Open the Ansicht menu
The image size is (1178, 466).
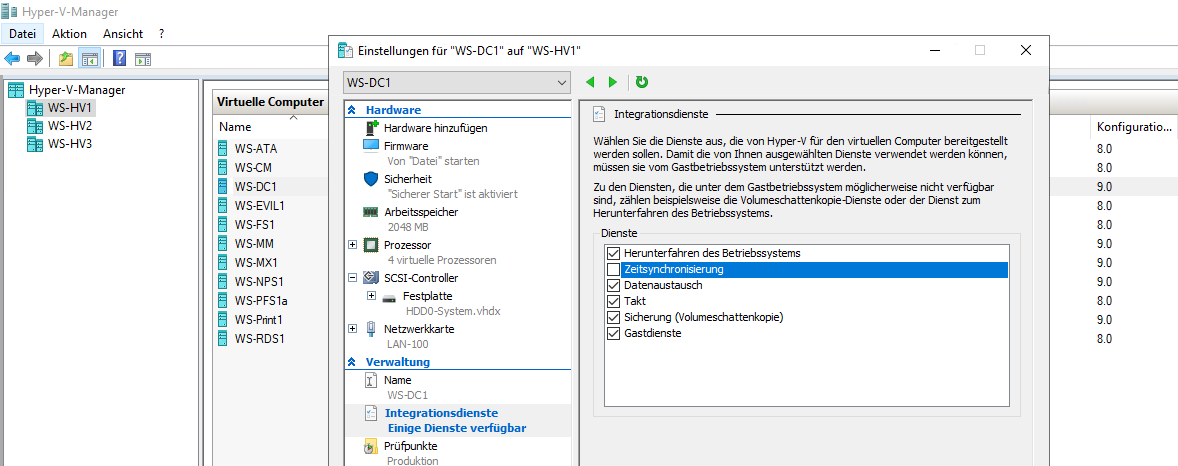point(123,34)
